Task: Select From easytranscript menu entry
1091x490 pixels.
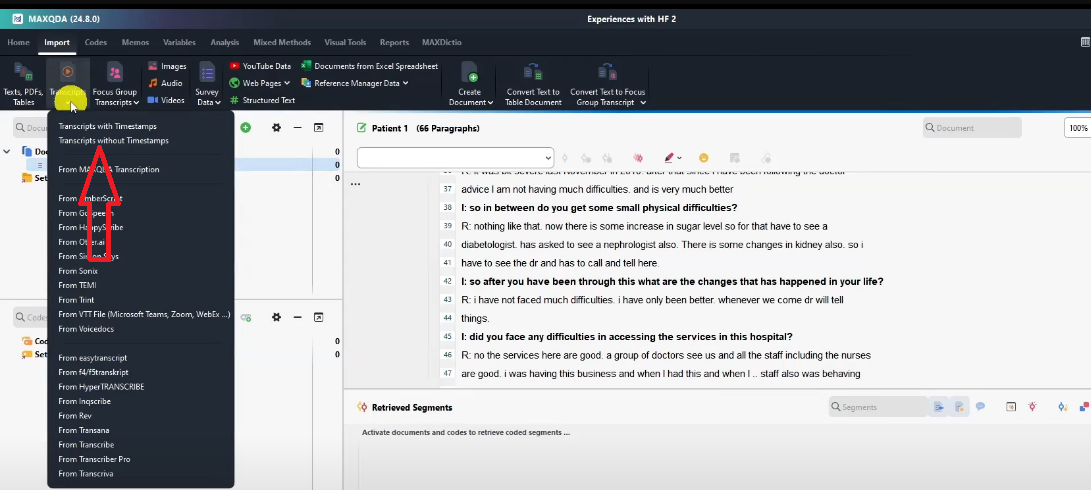Action: pyautogui.click(x=93, y=358)
